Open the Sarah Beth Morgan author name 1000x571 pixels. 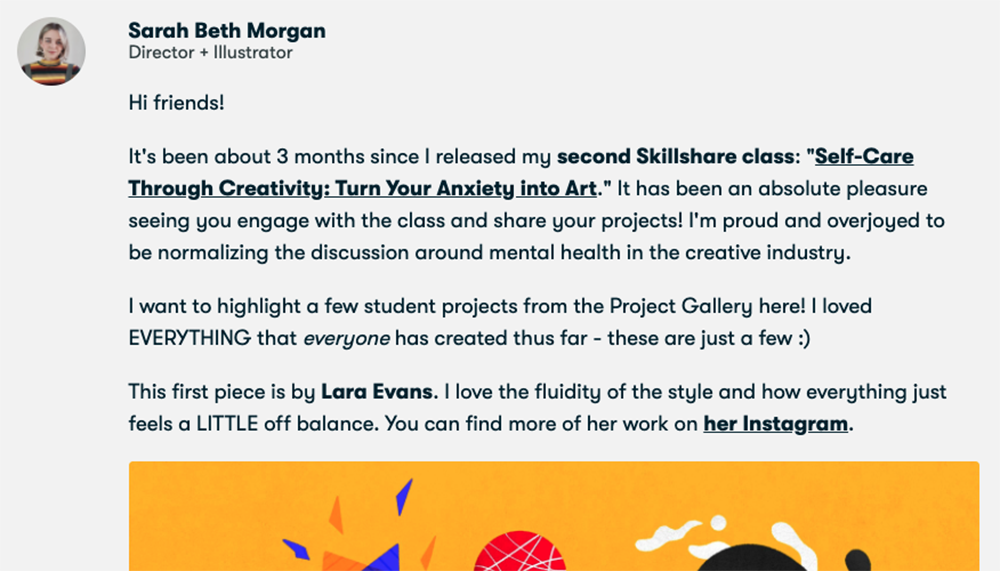click(x=227, y=31)
